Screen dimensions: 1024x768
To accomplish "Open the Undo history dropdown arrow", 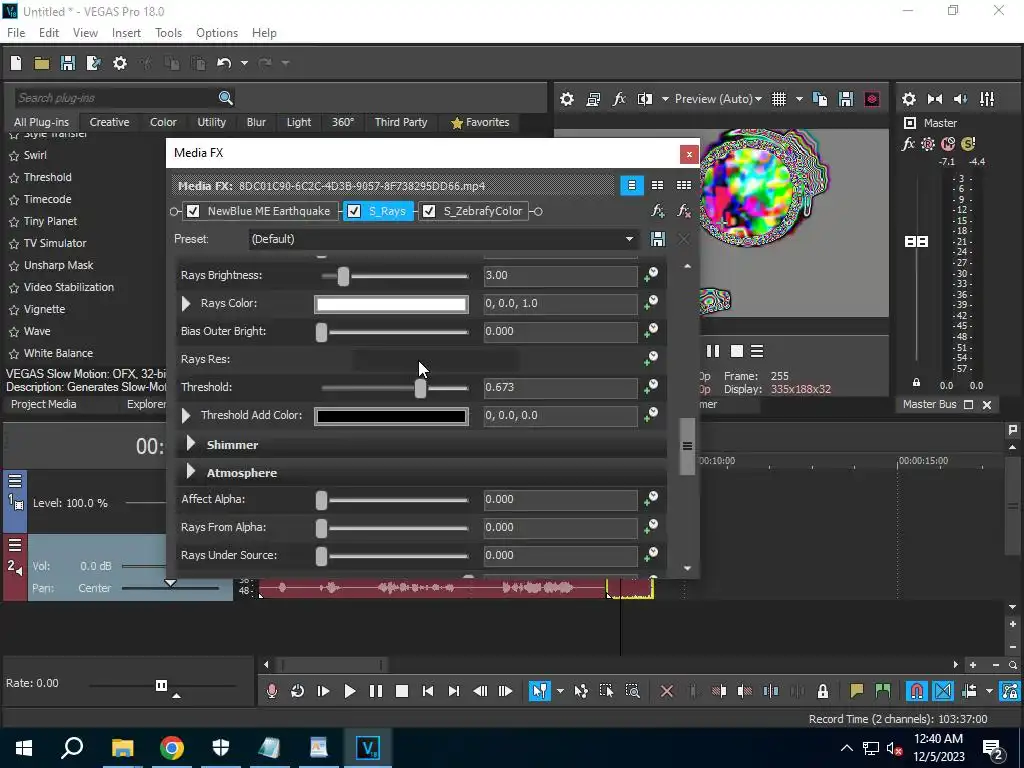I will tap(244, 63).
